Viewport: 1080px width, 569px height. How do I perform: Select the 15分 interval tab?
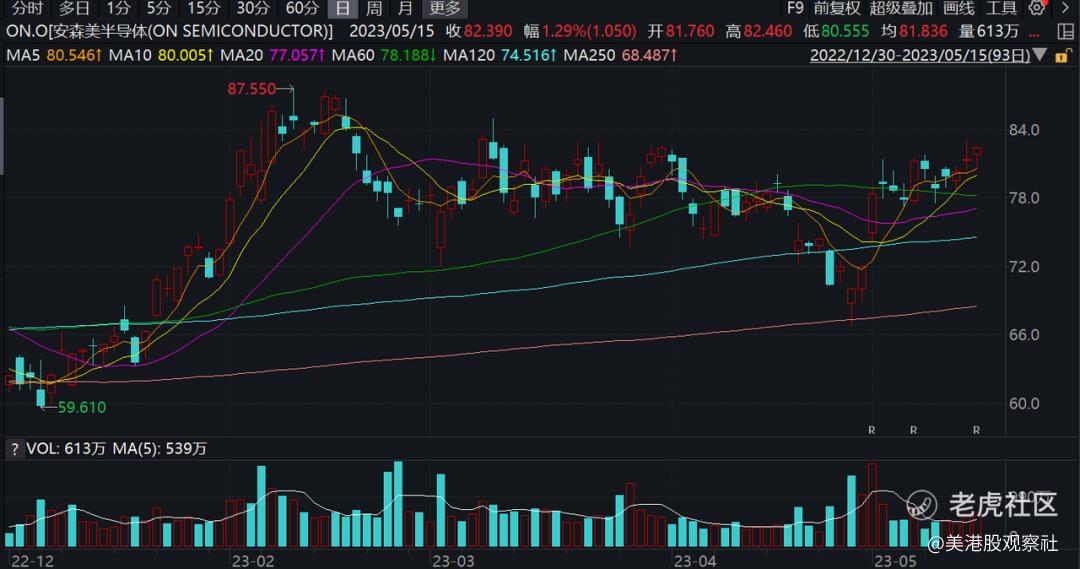pyautogui.click(x=204, y=8)
